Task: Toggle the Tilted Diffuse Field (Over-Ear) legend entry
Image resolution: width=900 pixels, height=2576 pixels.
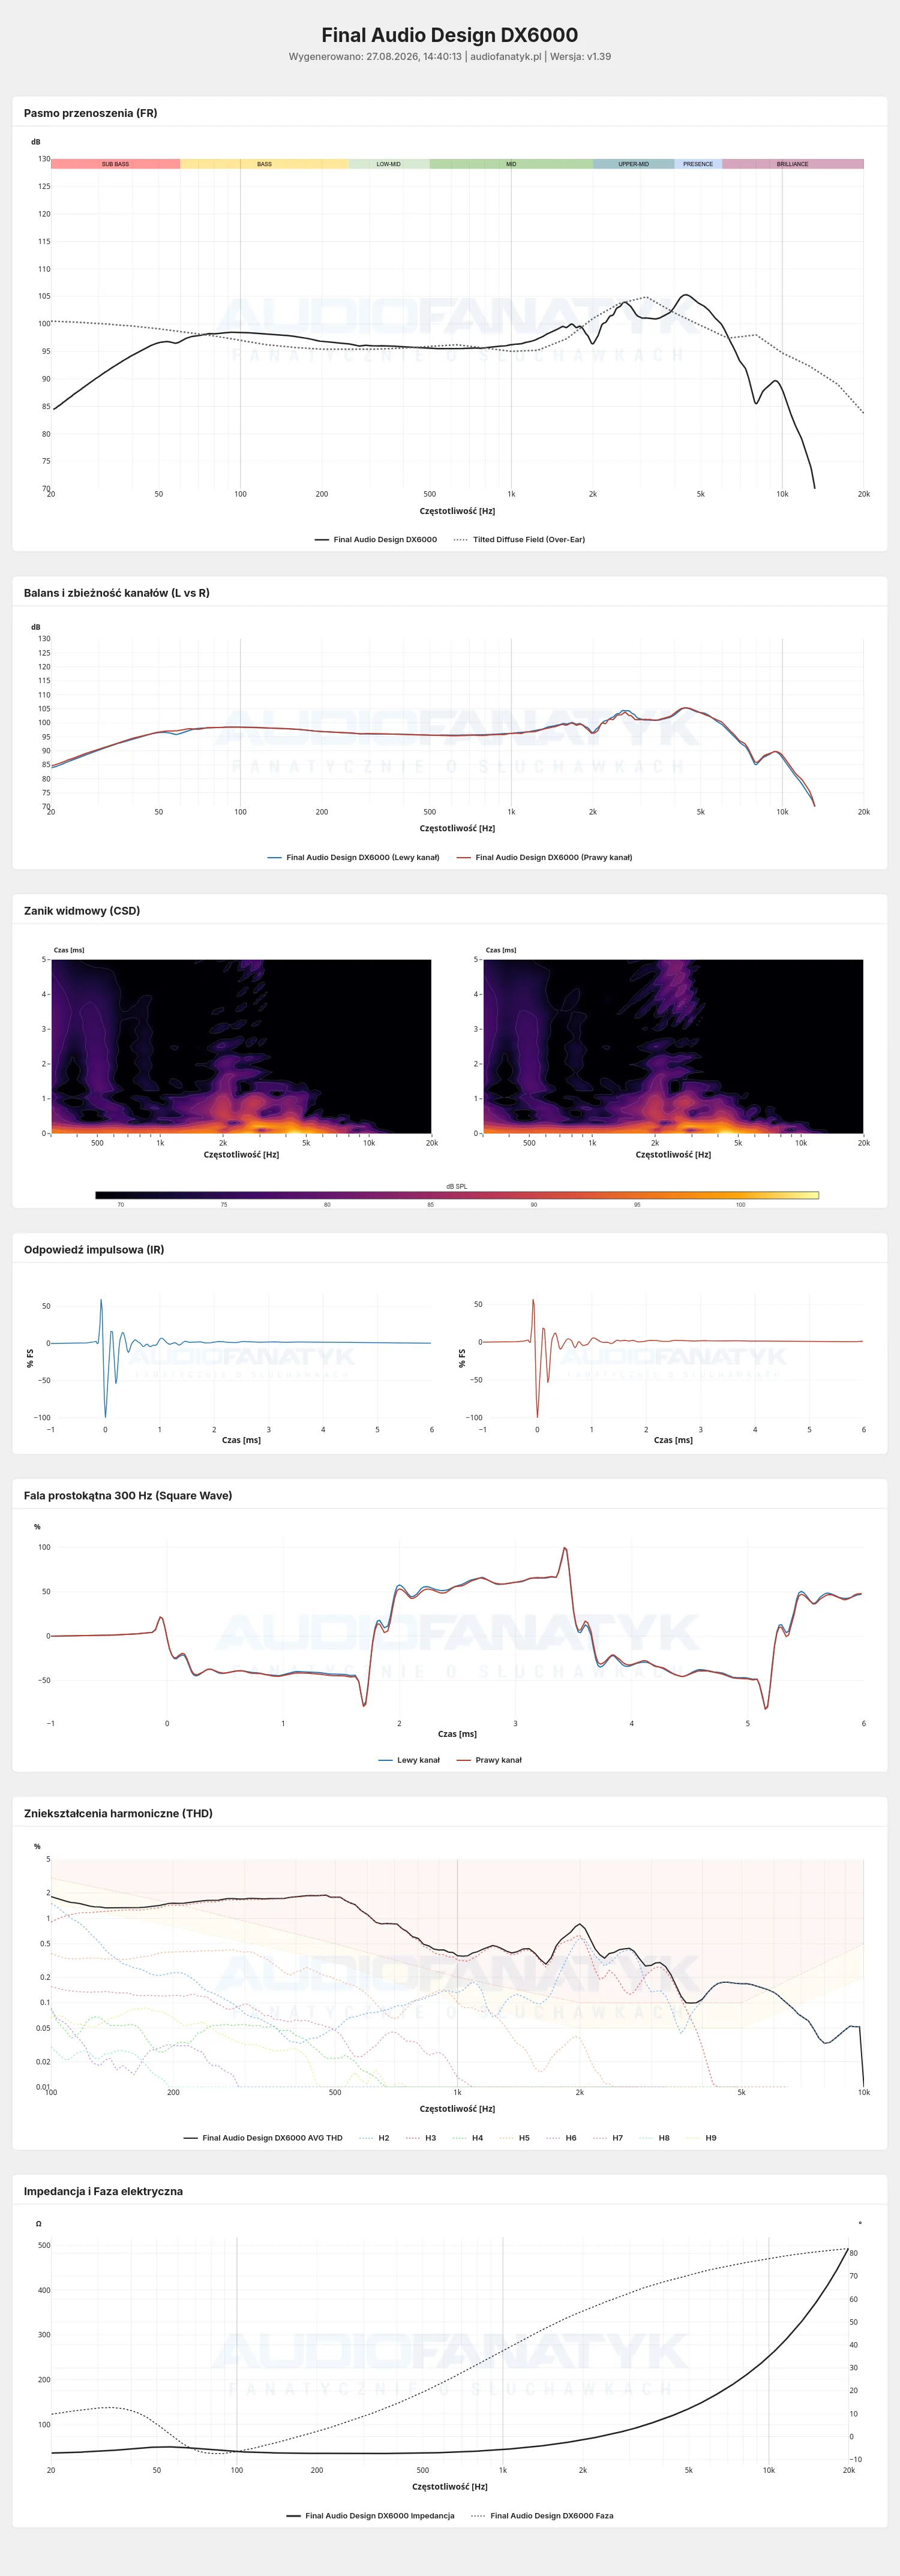Action: pos(519,539)
